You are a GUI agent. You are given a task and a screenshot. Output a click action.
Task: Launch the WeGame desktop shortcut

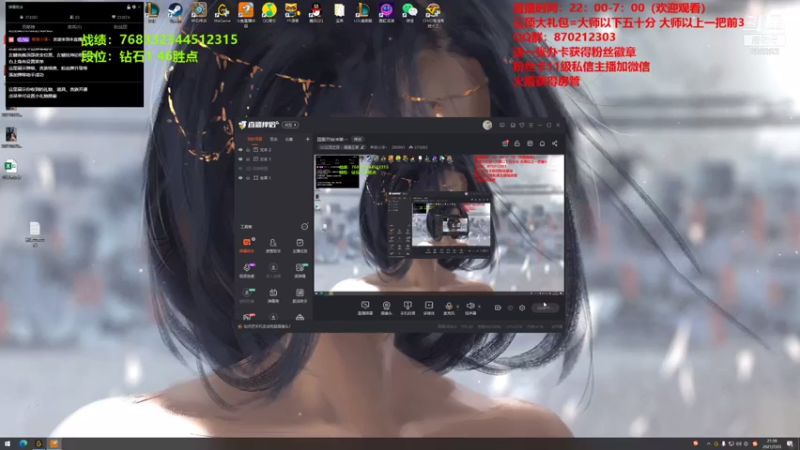click(x=222, y=11)
